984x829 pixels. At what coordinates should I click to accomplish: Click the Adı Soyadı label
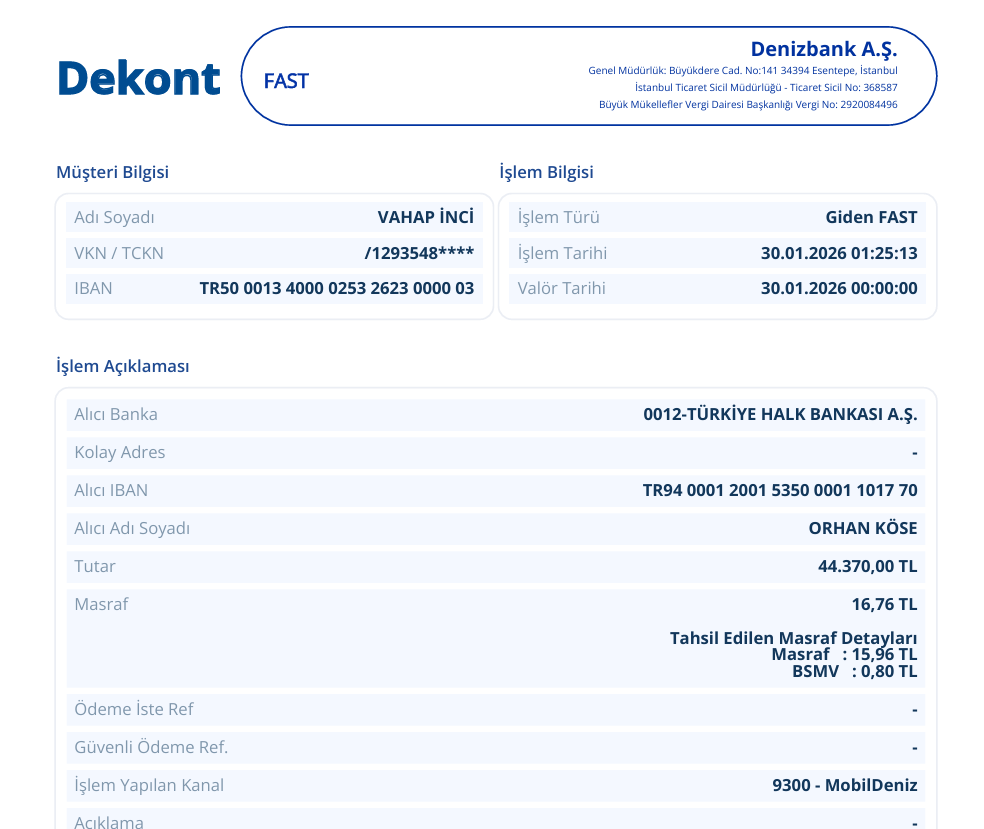point(114,217)
